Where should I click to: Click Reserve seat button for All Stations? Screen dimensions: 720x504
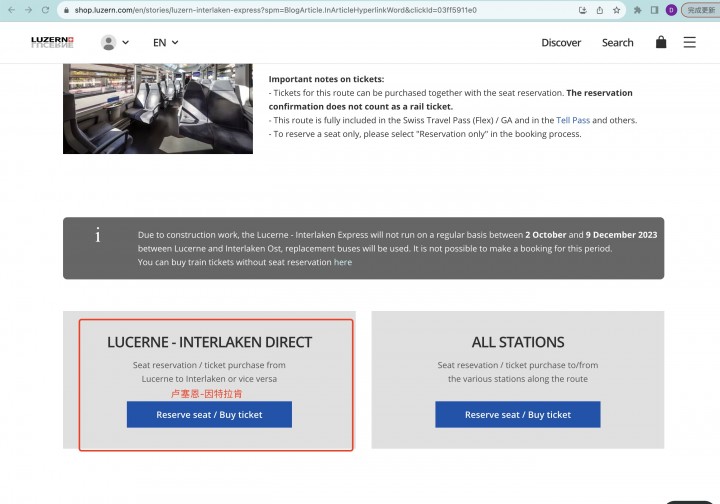click(518, 414)
